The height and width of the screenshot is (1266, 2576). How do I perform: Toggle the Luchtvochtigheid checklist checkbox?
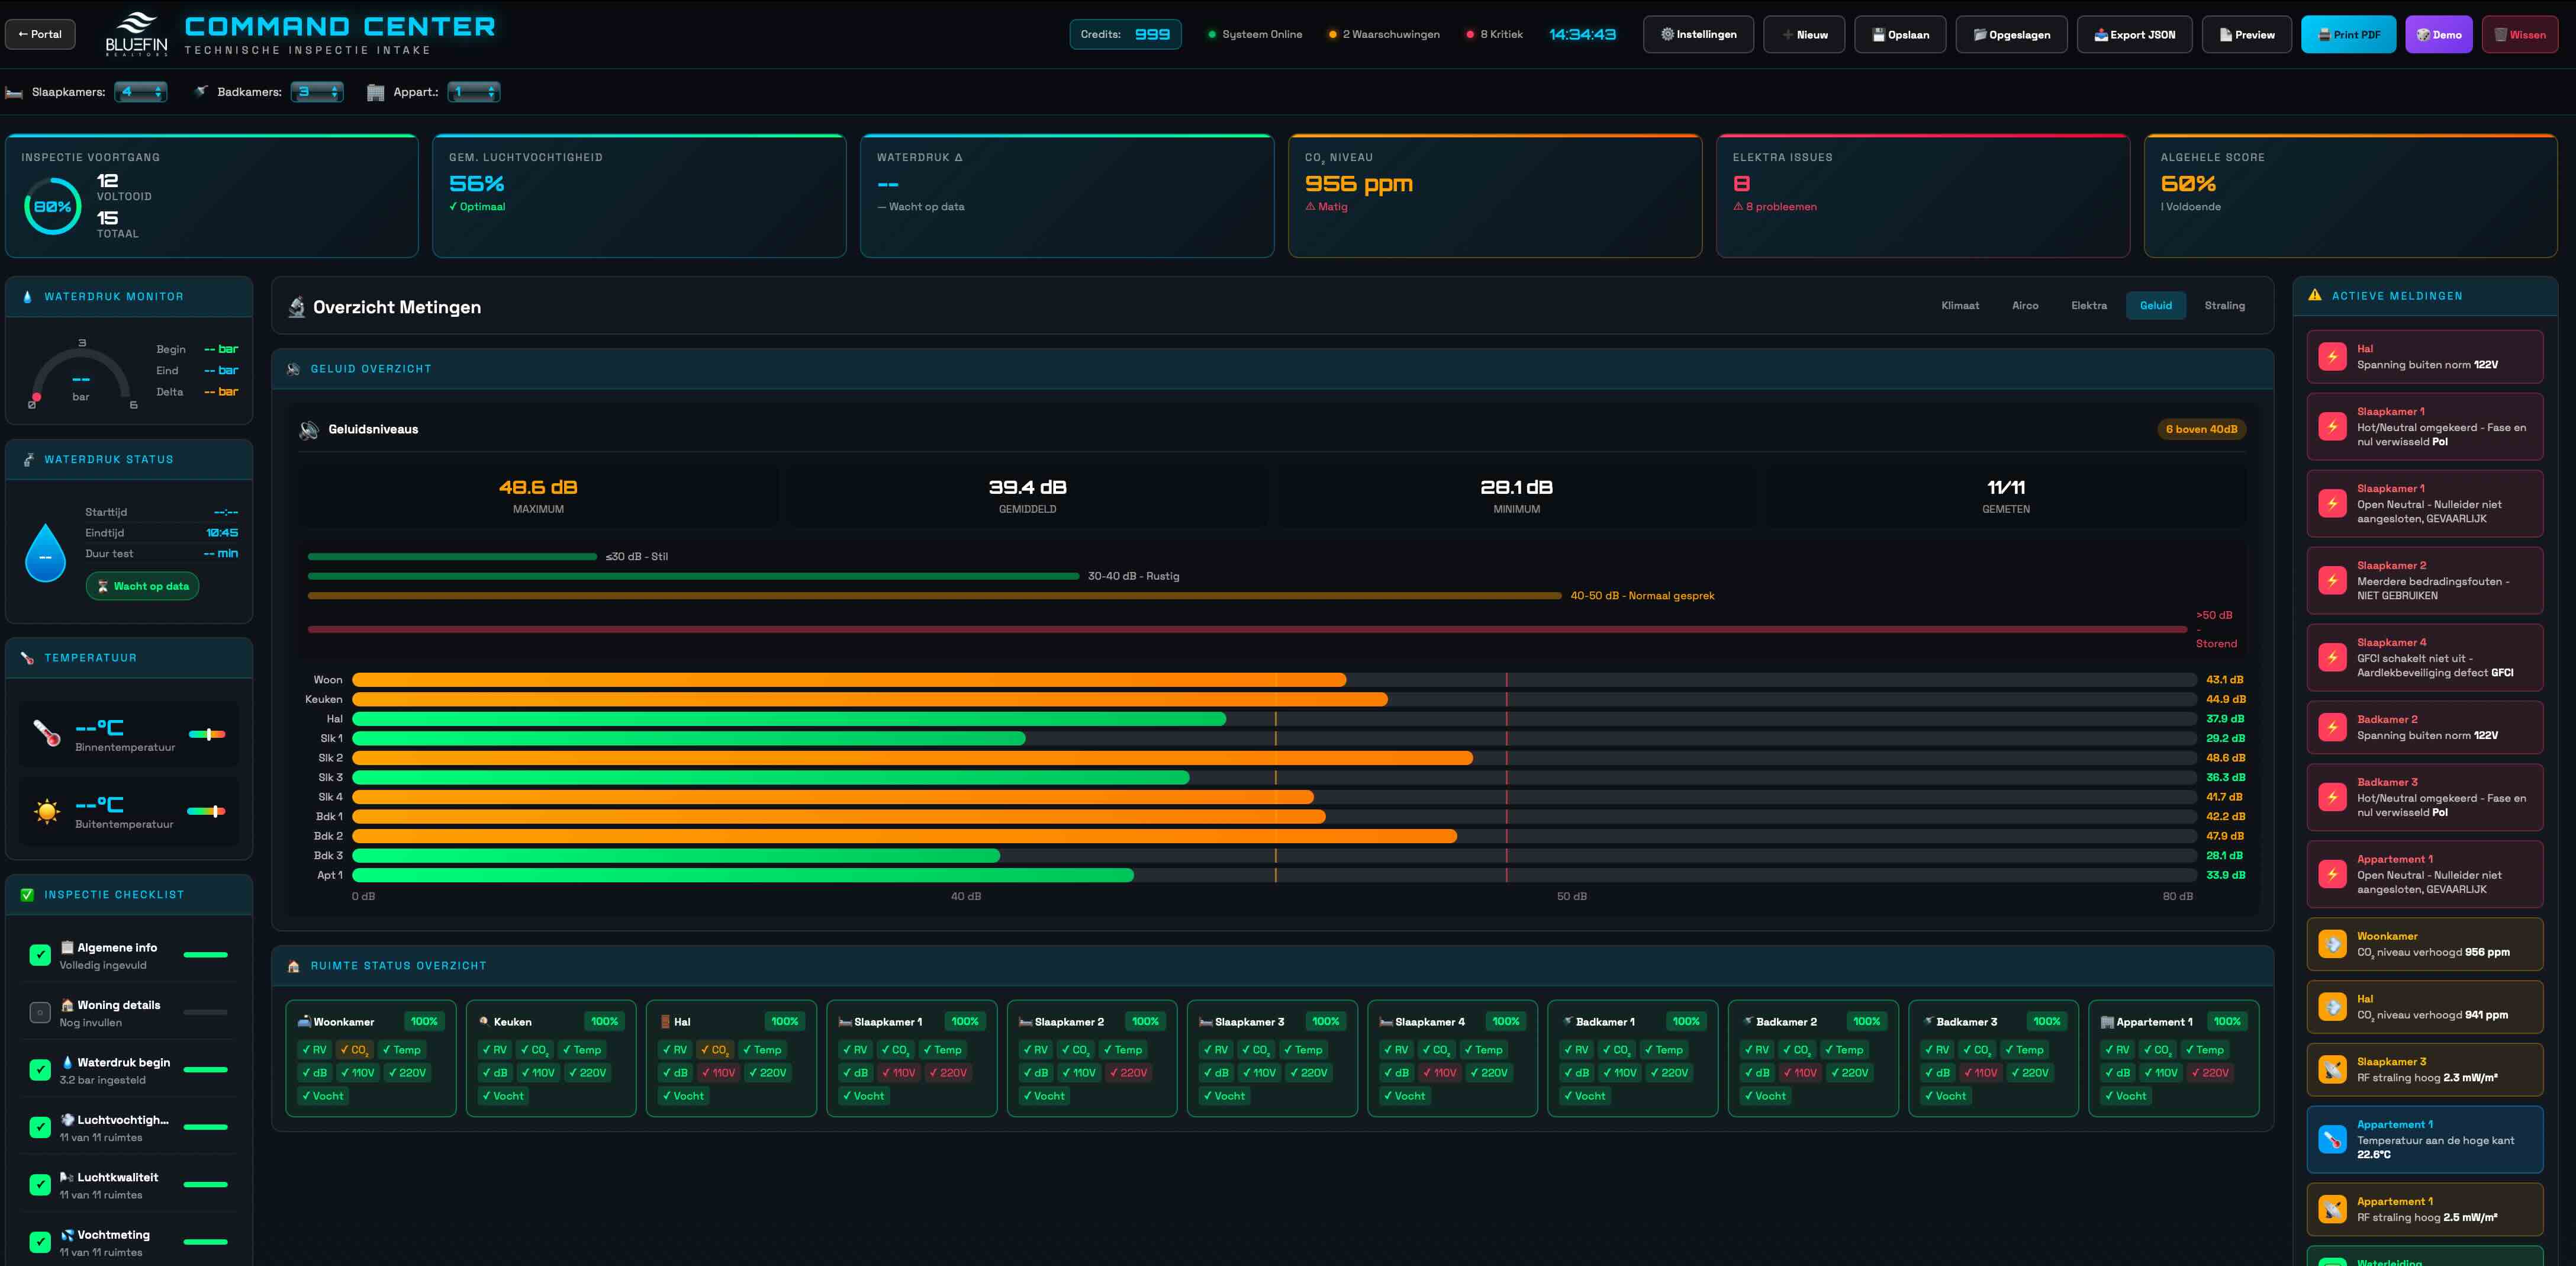pos(40,1128)
